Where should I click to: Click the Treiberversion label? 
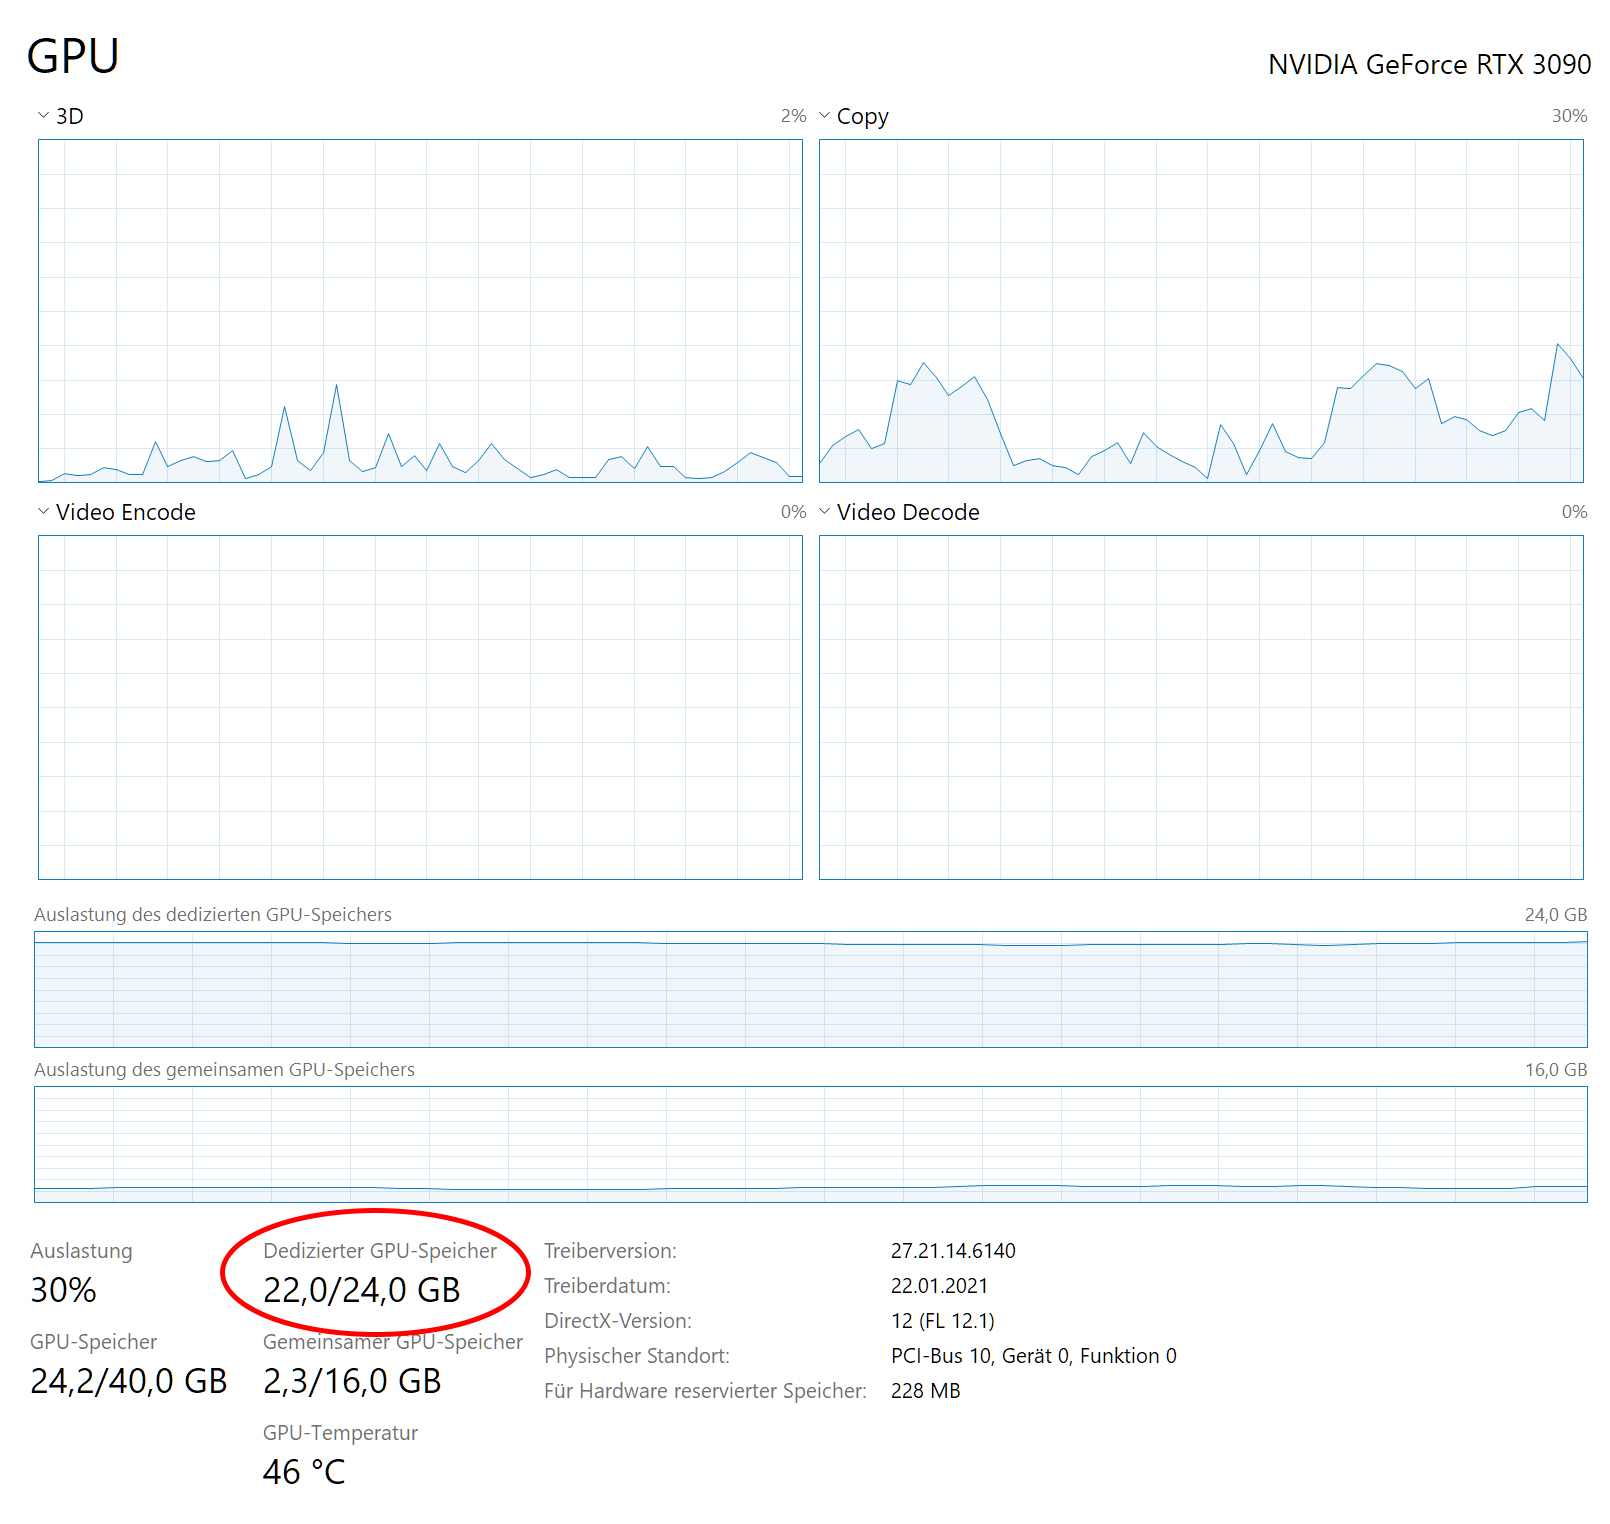[610, 1251]
